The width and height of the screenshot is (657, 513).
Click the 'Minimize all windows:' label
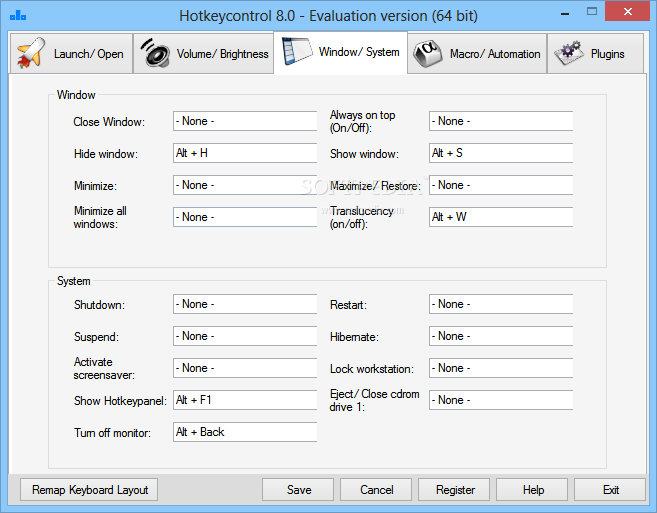[100, 217]
